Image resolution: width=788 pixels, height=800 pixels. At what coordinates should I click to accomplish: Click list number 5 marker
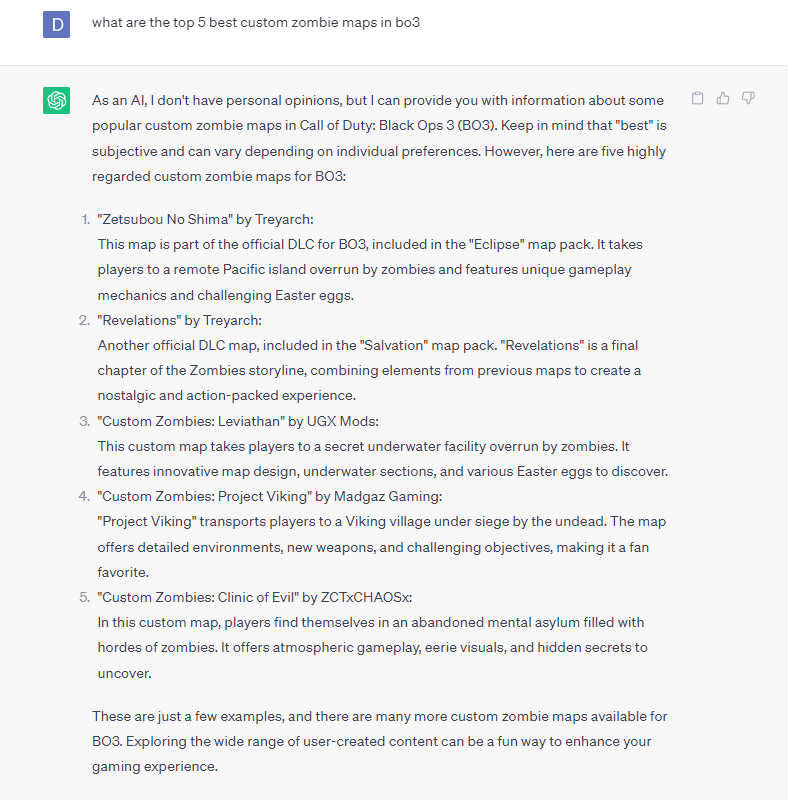(x=85, y=597)
